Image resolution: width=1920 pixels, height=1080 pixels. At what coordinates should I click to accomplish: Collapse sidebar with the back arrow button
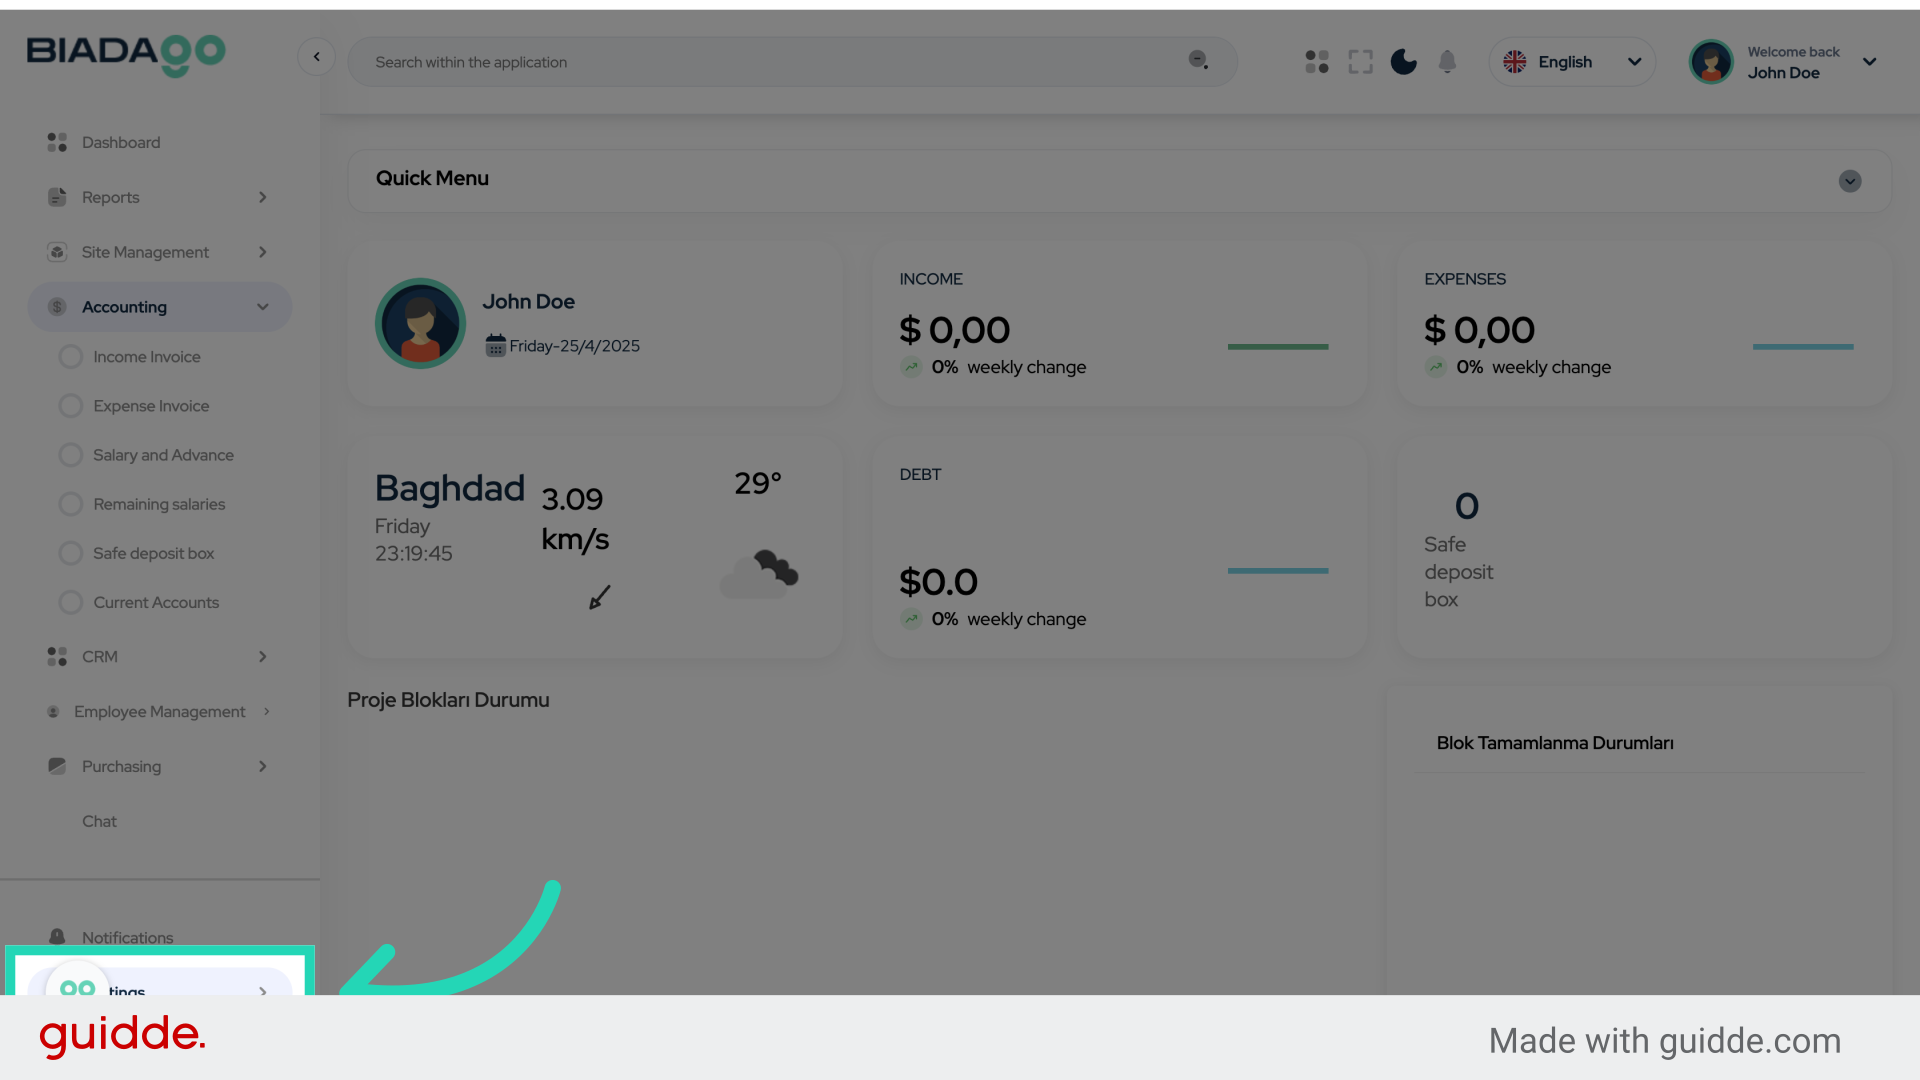click(x=317, y=57)
